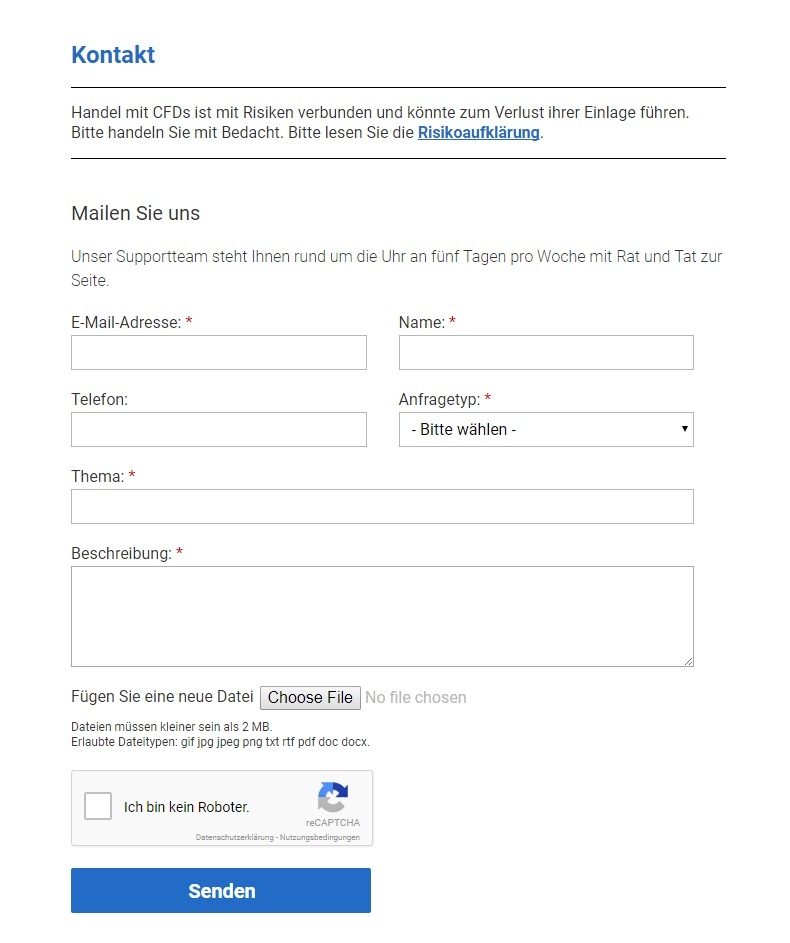
Task: Click the reCAPTCHA logo icon
Action: [x=333, y=798]
